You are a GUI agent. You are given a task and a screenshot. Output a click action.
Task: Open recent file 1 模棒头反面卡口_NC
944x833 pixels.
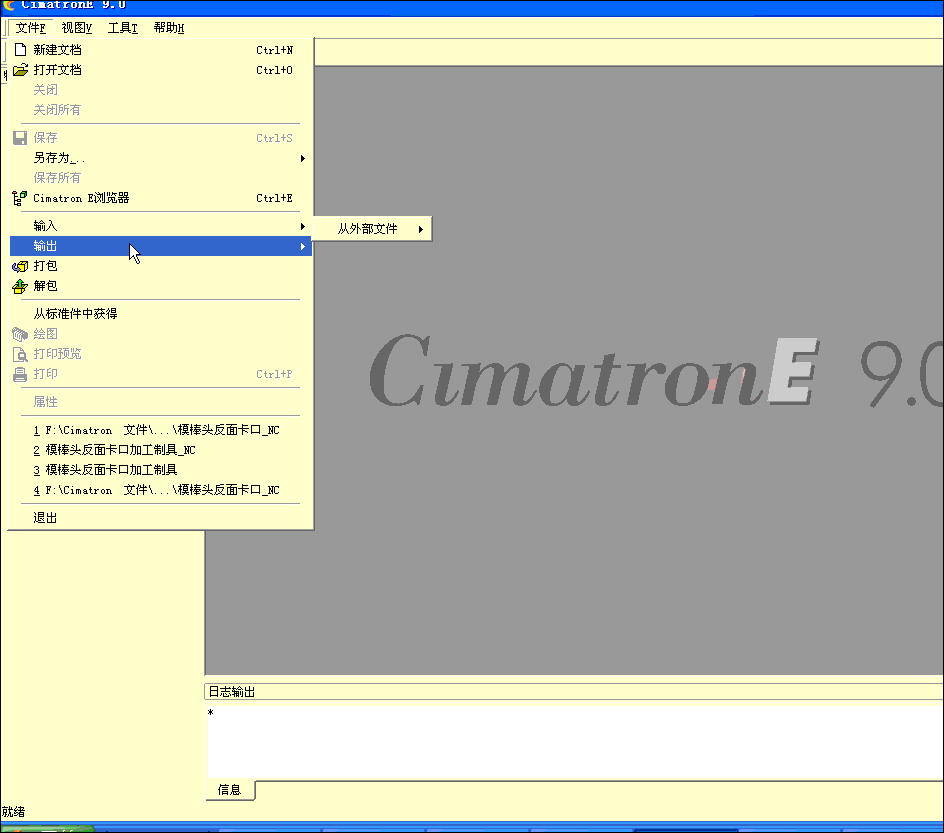click(x=161, y=430)
